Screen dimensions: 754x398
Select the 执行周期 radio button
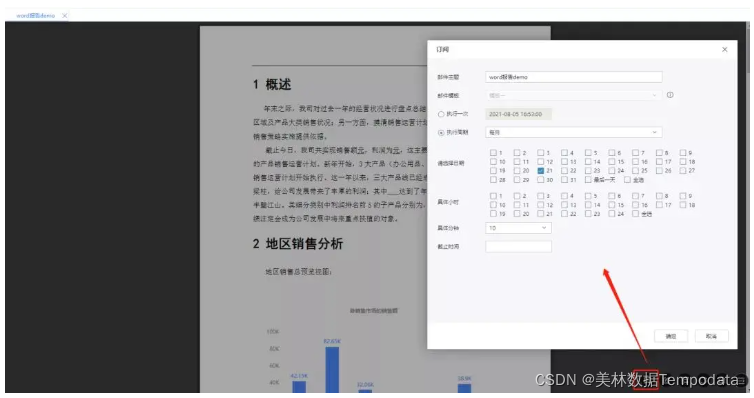point(441,133)
